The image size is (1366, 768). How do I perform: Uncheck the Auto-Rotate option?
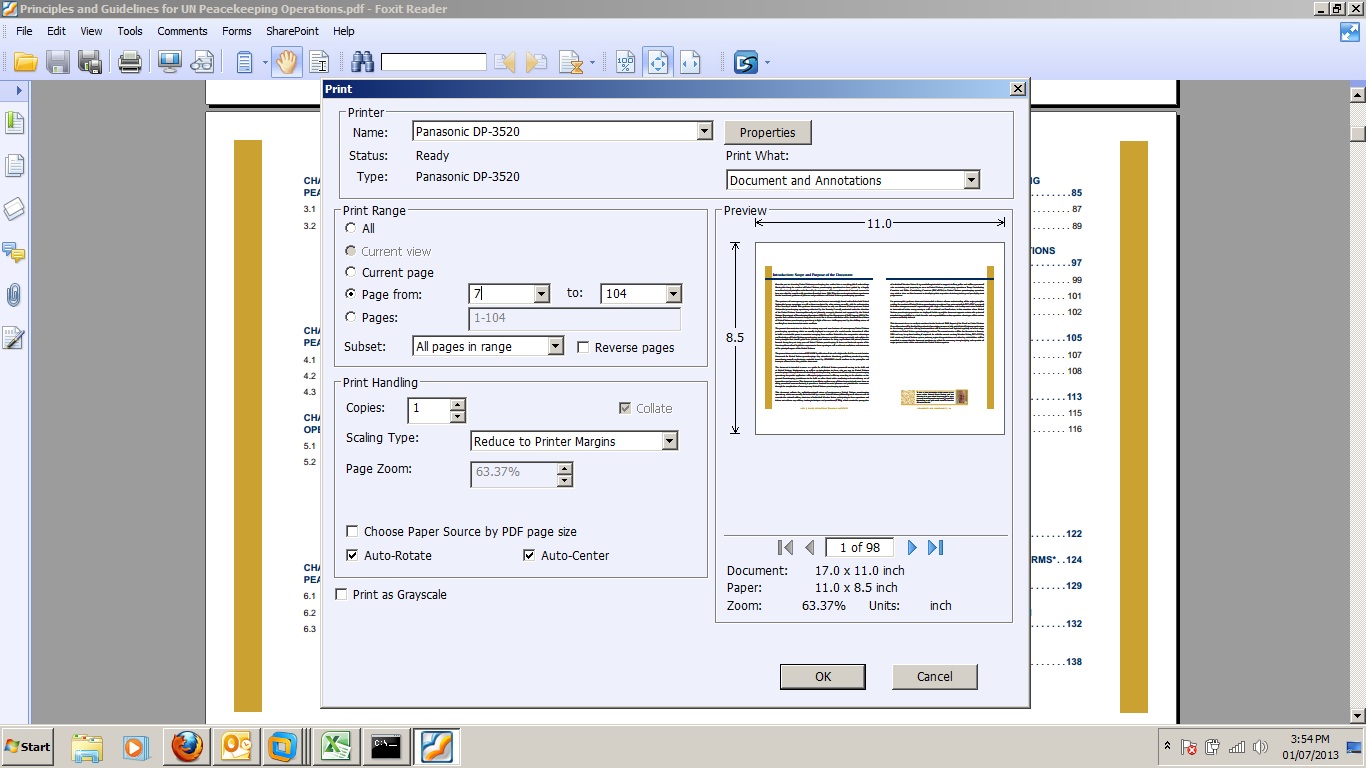pos(351,555)
